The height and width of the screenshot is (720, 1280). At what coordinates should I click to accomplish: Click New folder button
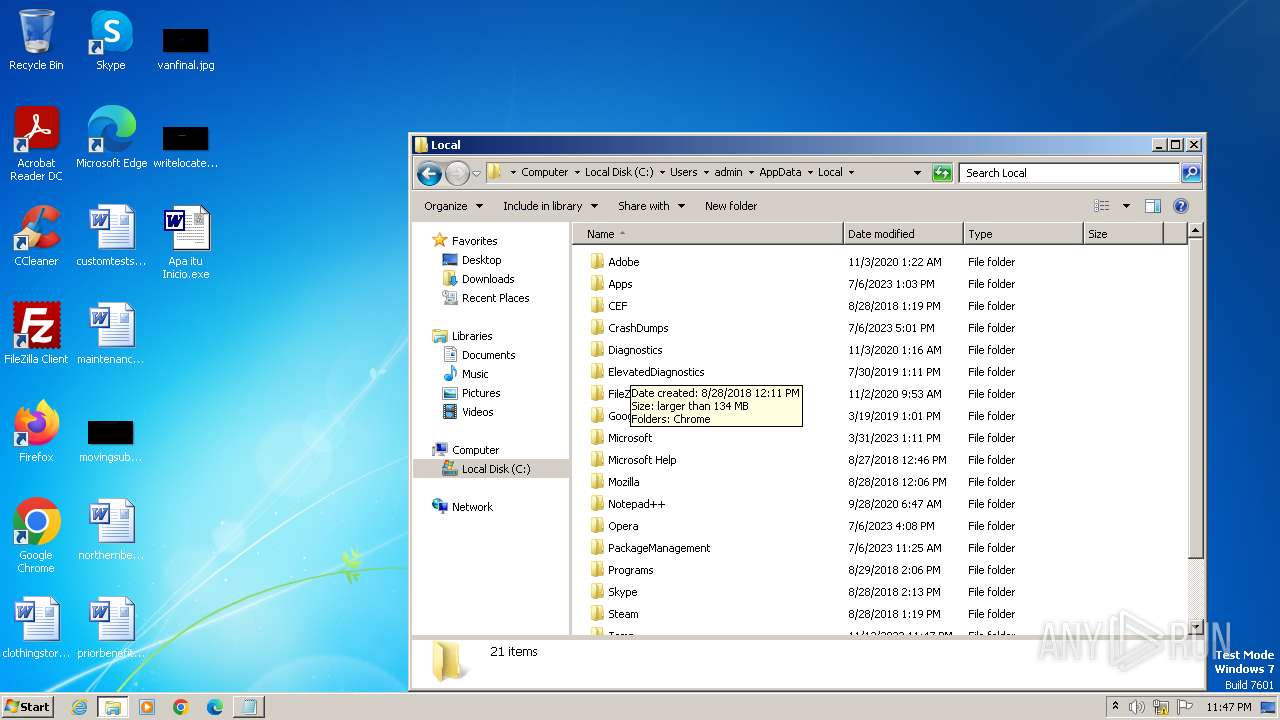coord(731,206)
